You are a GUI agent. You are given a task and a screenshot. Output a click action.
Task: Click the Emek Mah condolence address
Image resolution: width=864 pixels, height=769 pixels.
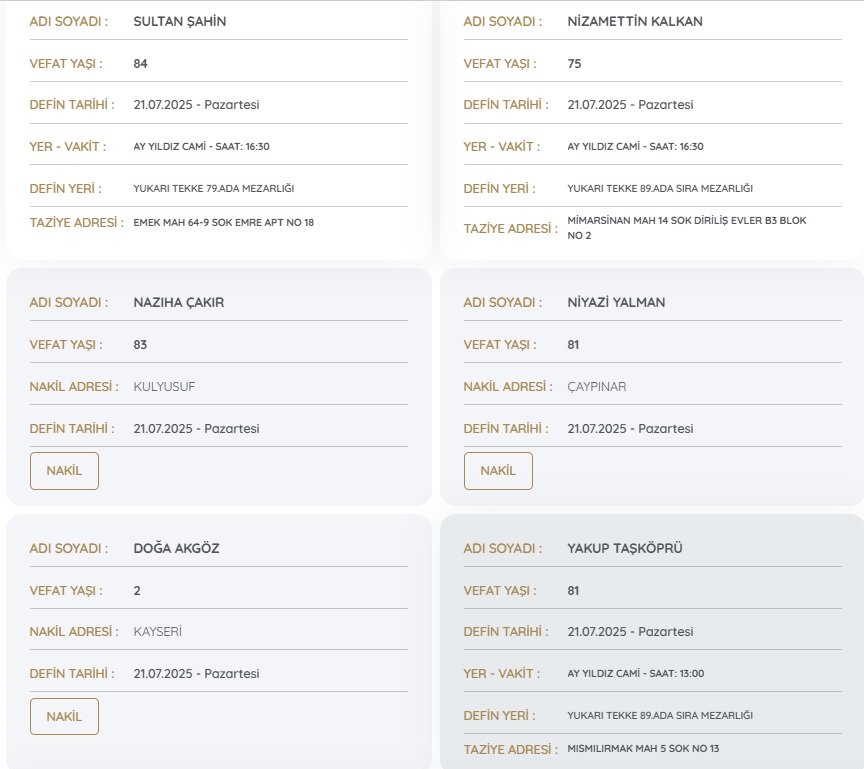tap(223, 222)
